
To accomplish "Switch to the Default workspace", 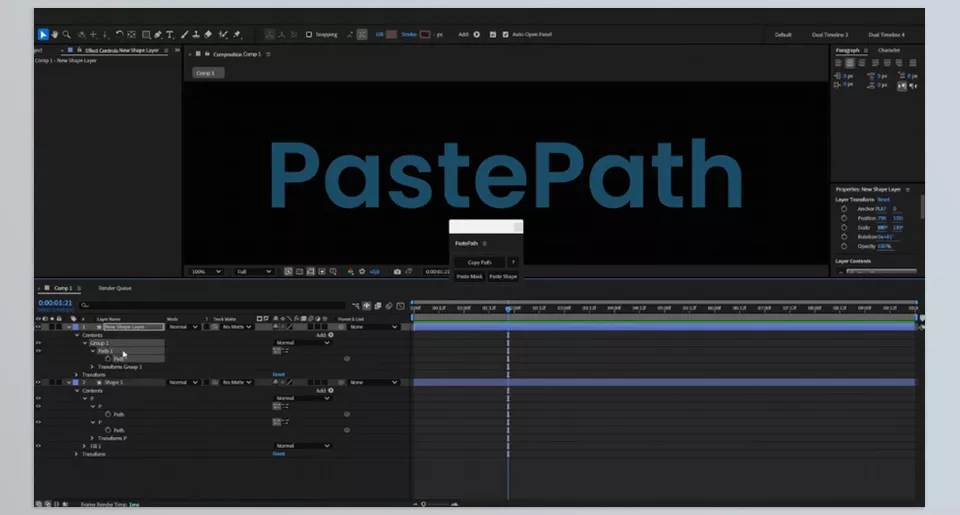I will [x=783, y=35].
